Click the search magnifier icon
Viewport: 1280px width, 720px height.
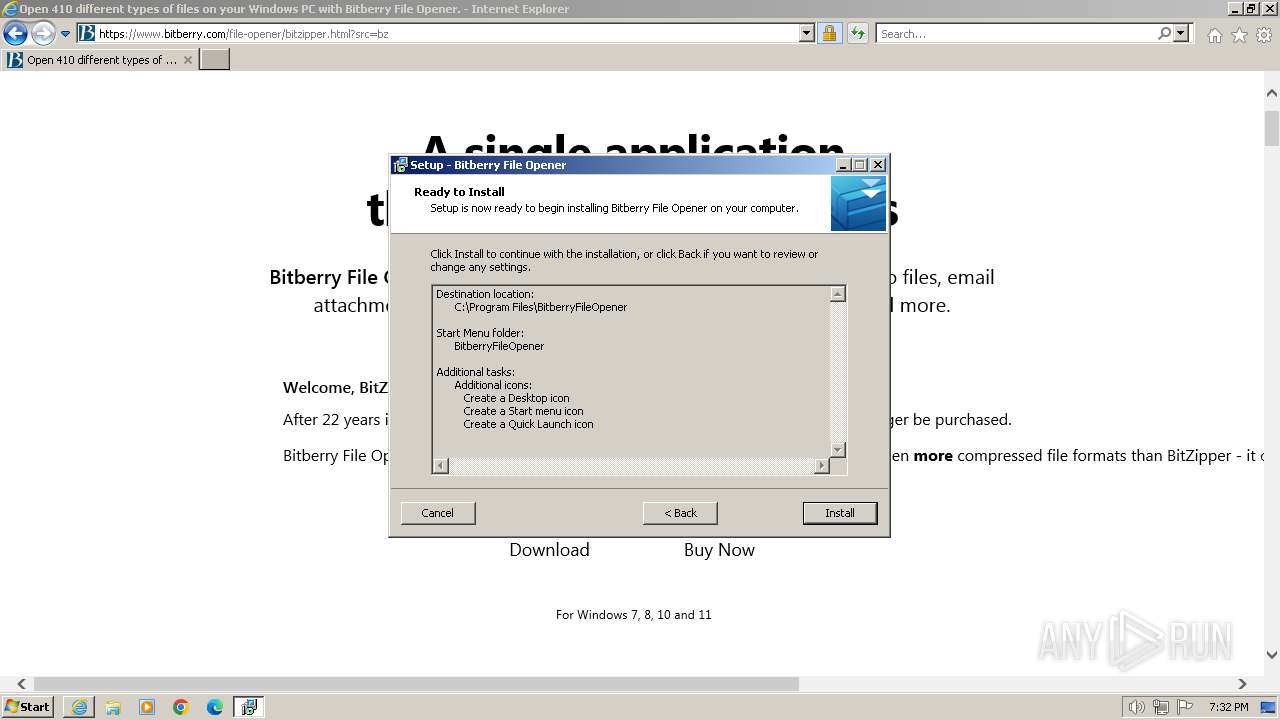pyautogui.click(x=1164, y=34)
